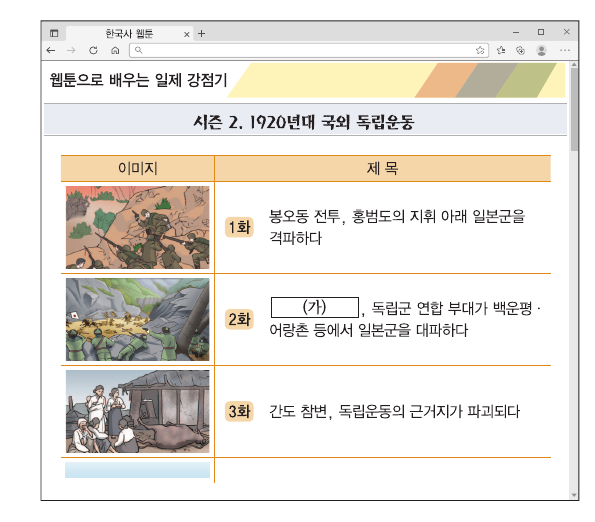The height and width of the screenshot is (522, 595).
Task: Click the 이미지 column header
Action: click(137, 168)
